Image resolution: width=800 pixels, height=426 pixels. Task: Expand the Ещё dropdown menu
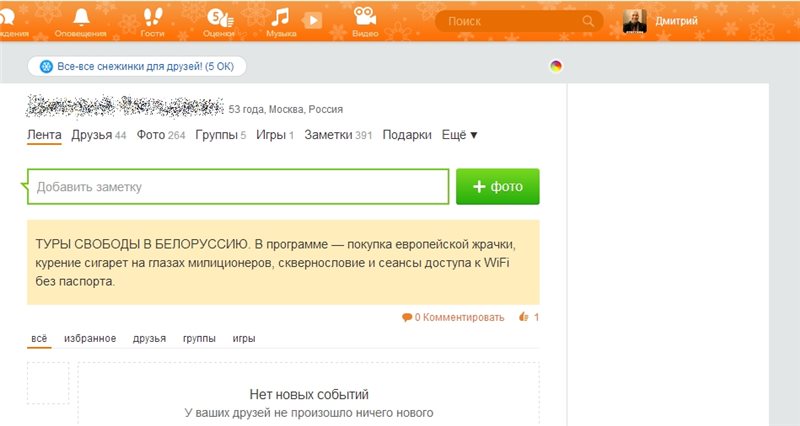click(459, 135)
